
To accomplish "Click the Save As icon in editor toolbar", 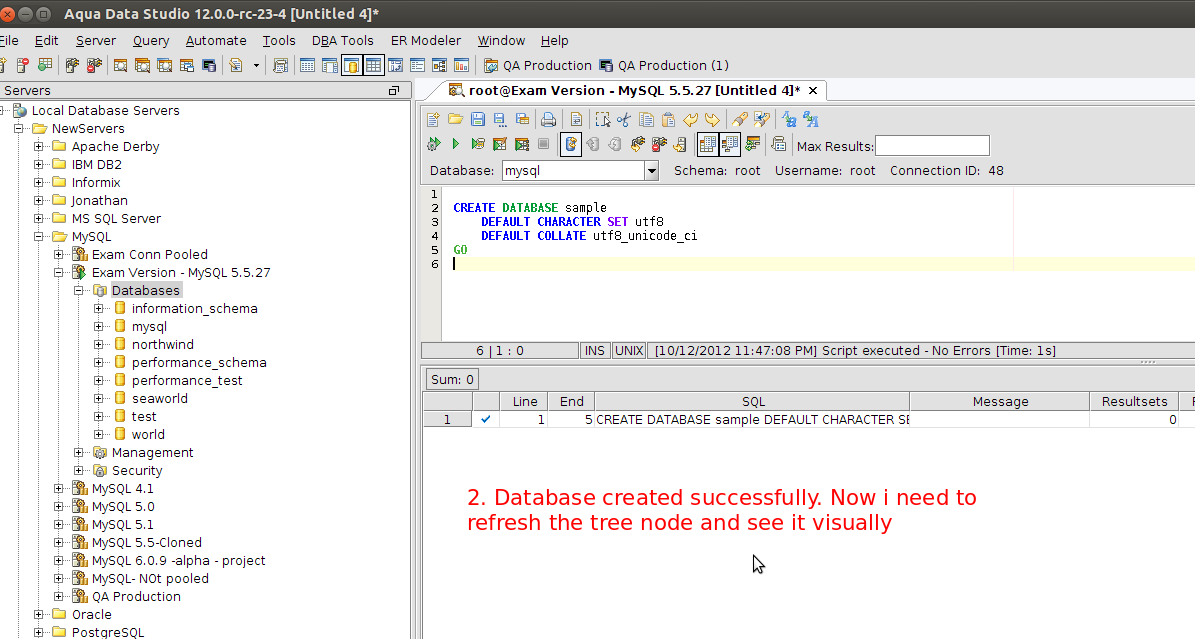I will point(500,120).
